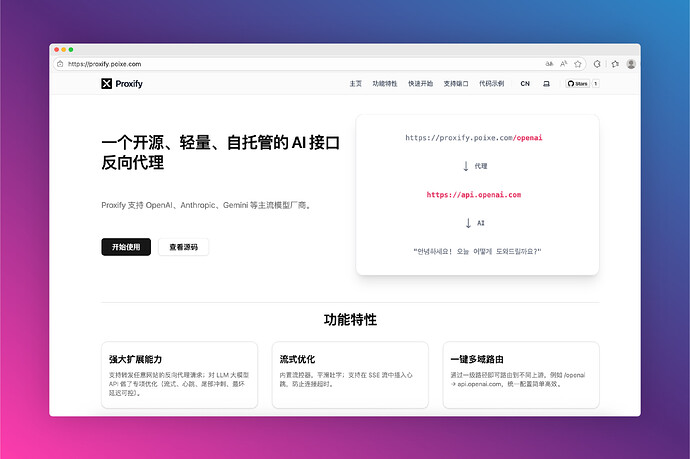Click the Proxify logo icon
690x459 pixels.
pos(107,84)
